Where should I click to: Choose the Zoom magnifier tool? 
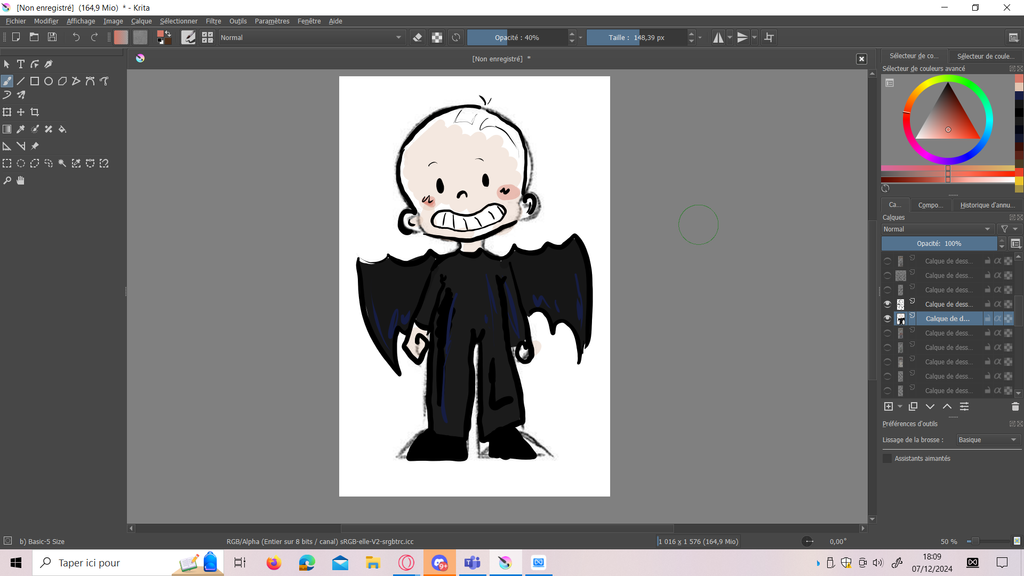point(7,181)
